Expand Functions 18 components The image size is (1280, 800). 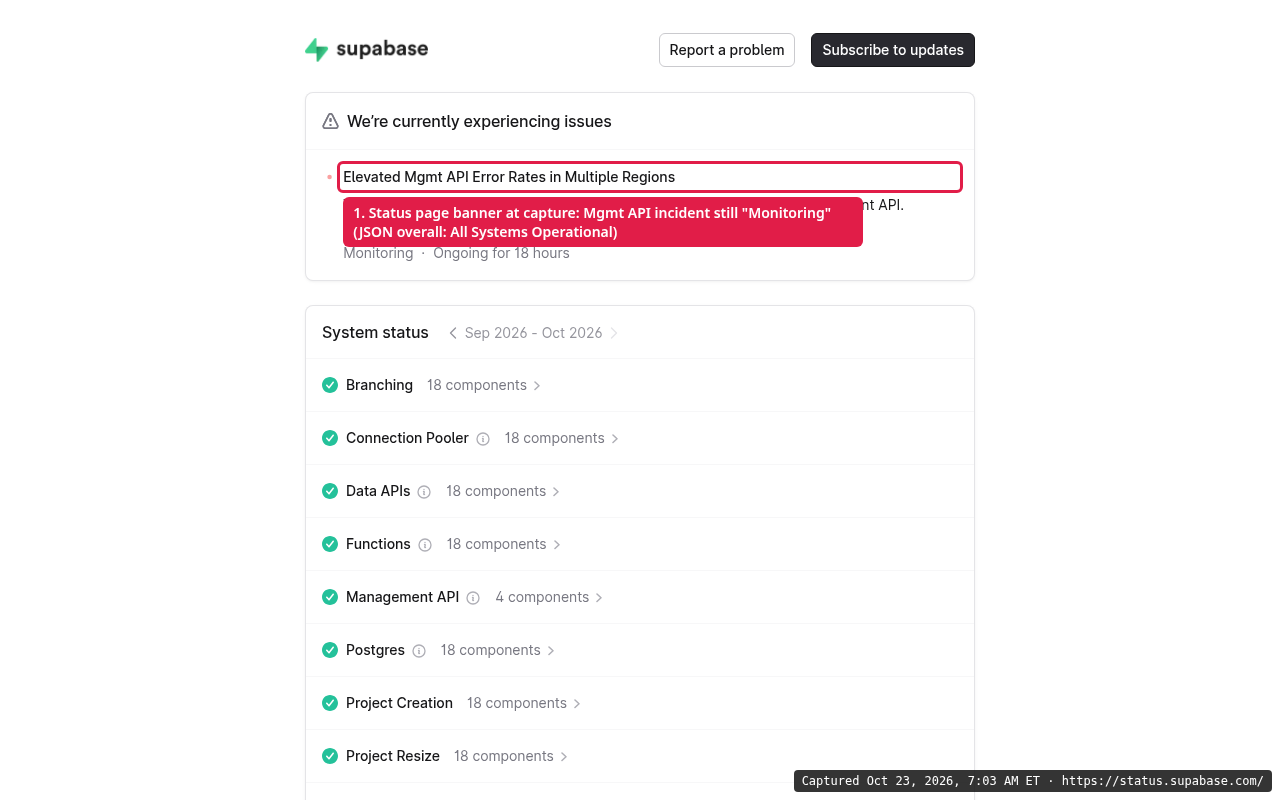(504, 544)
